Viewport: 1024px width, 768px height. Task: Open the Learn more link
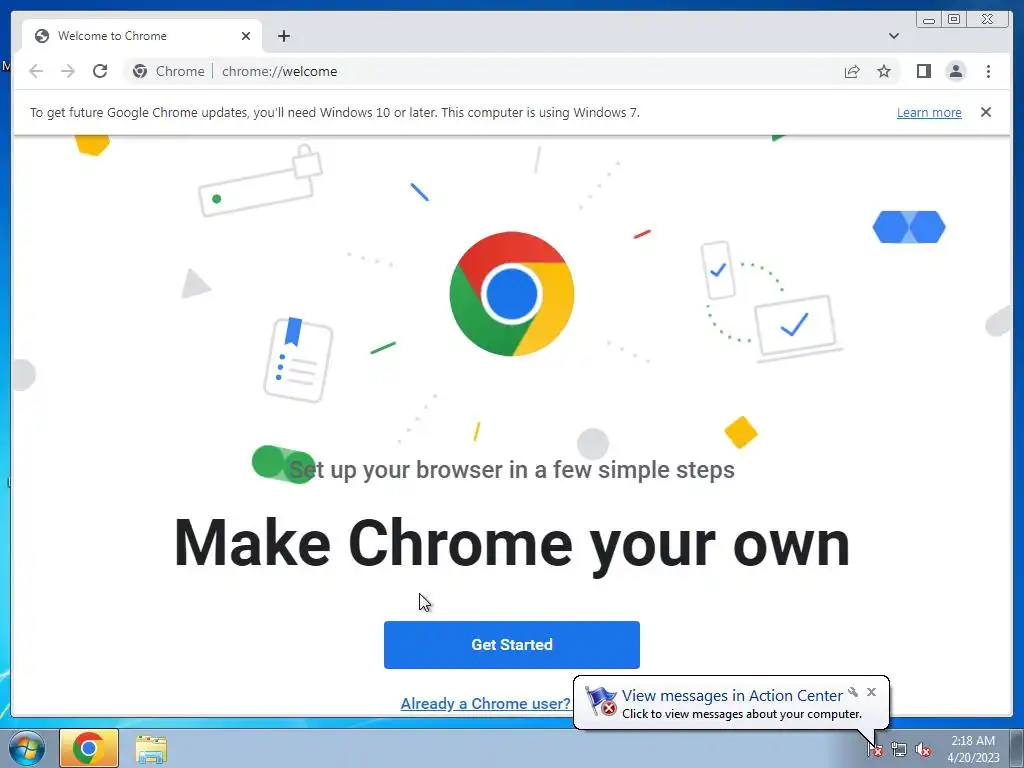pos(929,112)
